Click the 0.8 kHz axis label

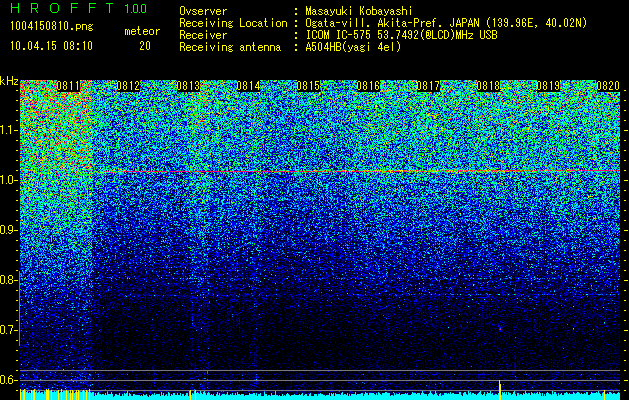click(x=9, y=280)
